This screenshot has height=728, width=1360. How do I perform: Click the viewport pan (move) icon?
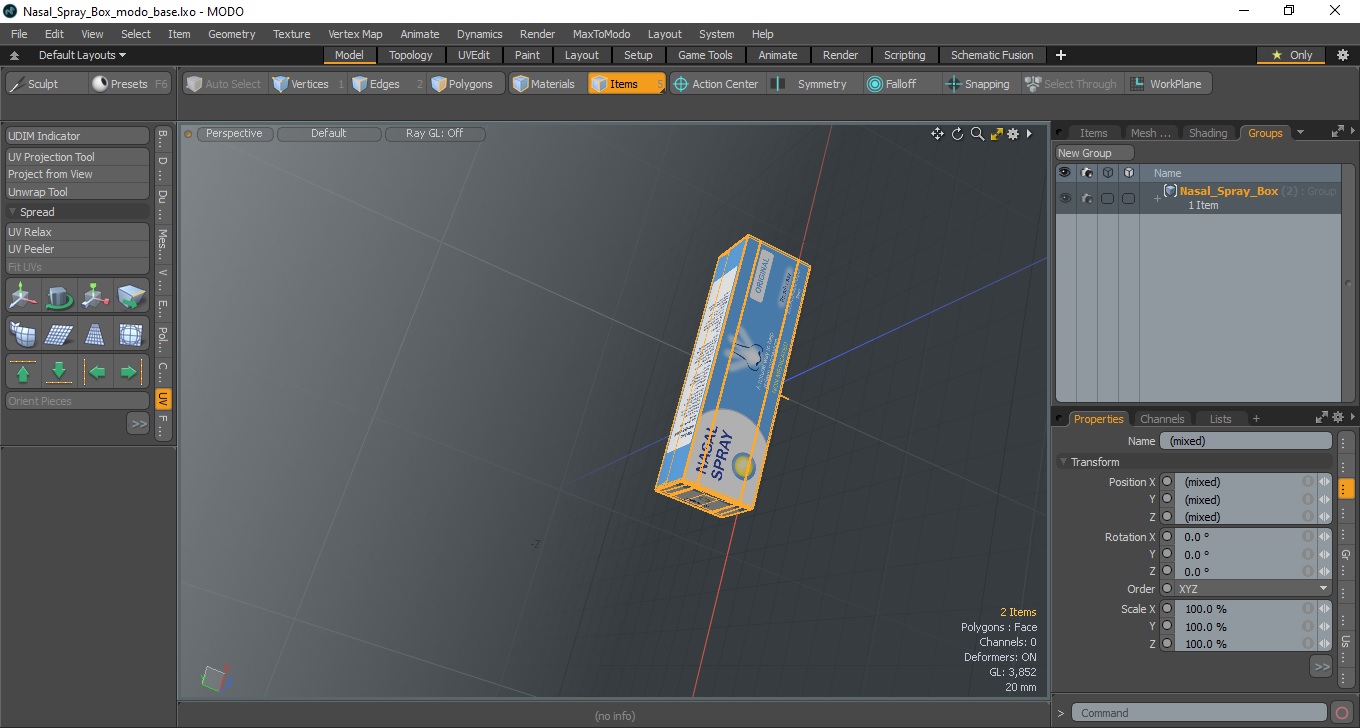click(x=937, y=134)
